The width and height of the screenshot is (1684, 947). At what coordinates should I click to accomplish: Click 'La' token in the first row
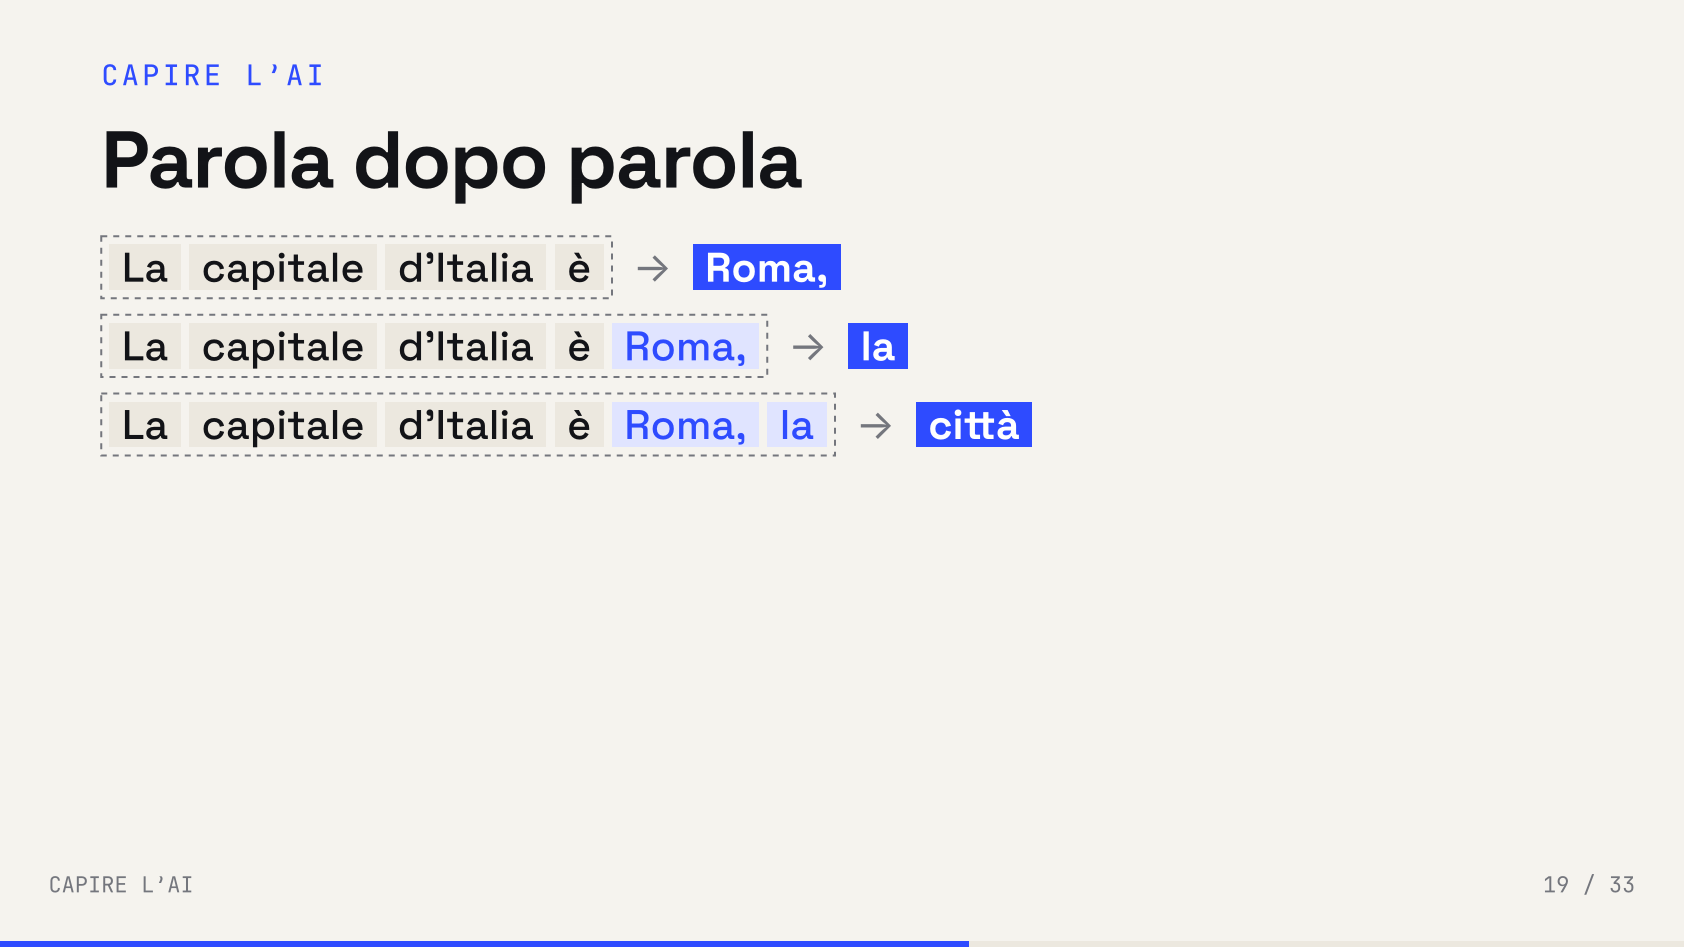[x=145, y=268]
